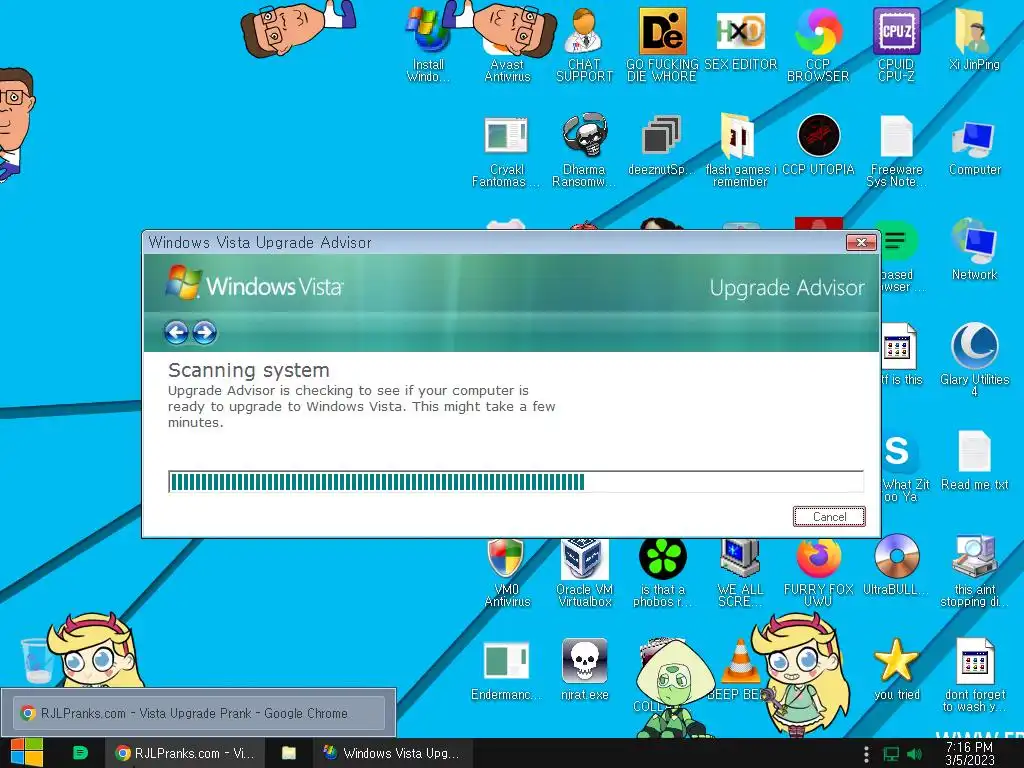Open the you tried star icon
Image resolution: width=1024 pixels, height=768 pixels.
pos(896,671)
